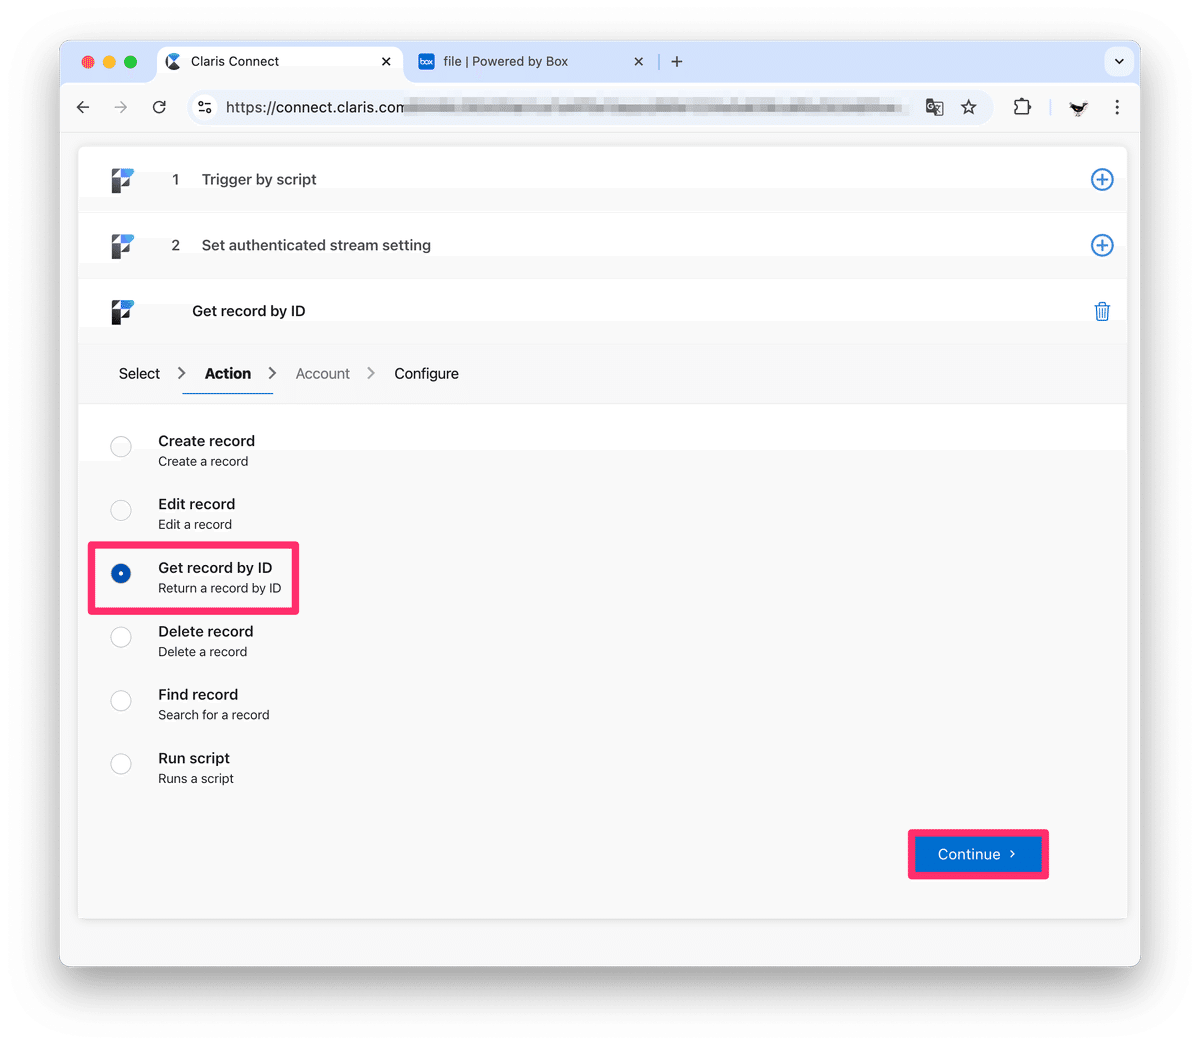Open the Chrome three-dot menu
The width and height of the screenshot is (1200, 1045).
pyautogui.click(x=1117, y=107)
